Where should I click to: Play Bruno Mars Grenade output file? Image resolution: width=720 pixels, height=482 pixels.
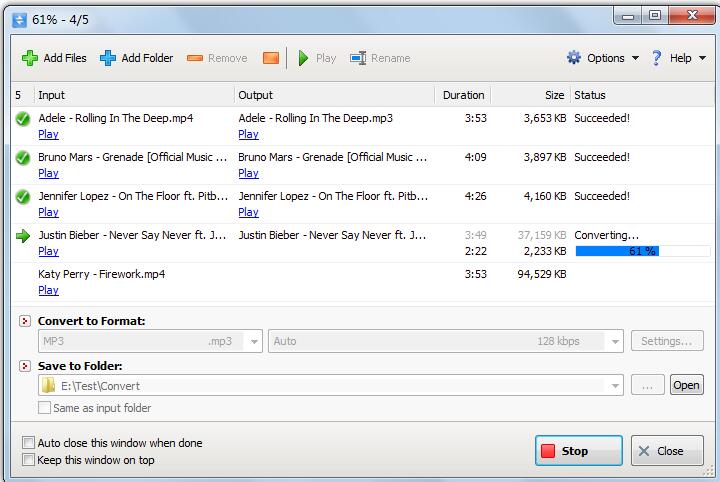[x=248, y=174]
